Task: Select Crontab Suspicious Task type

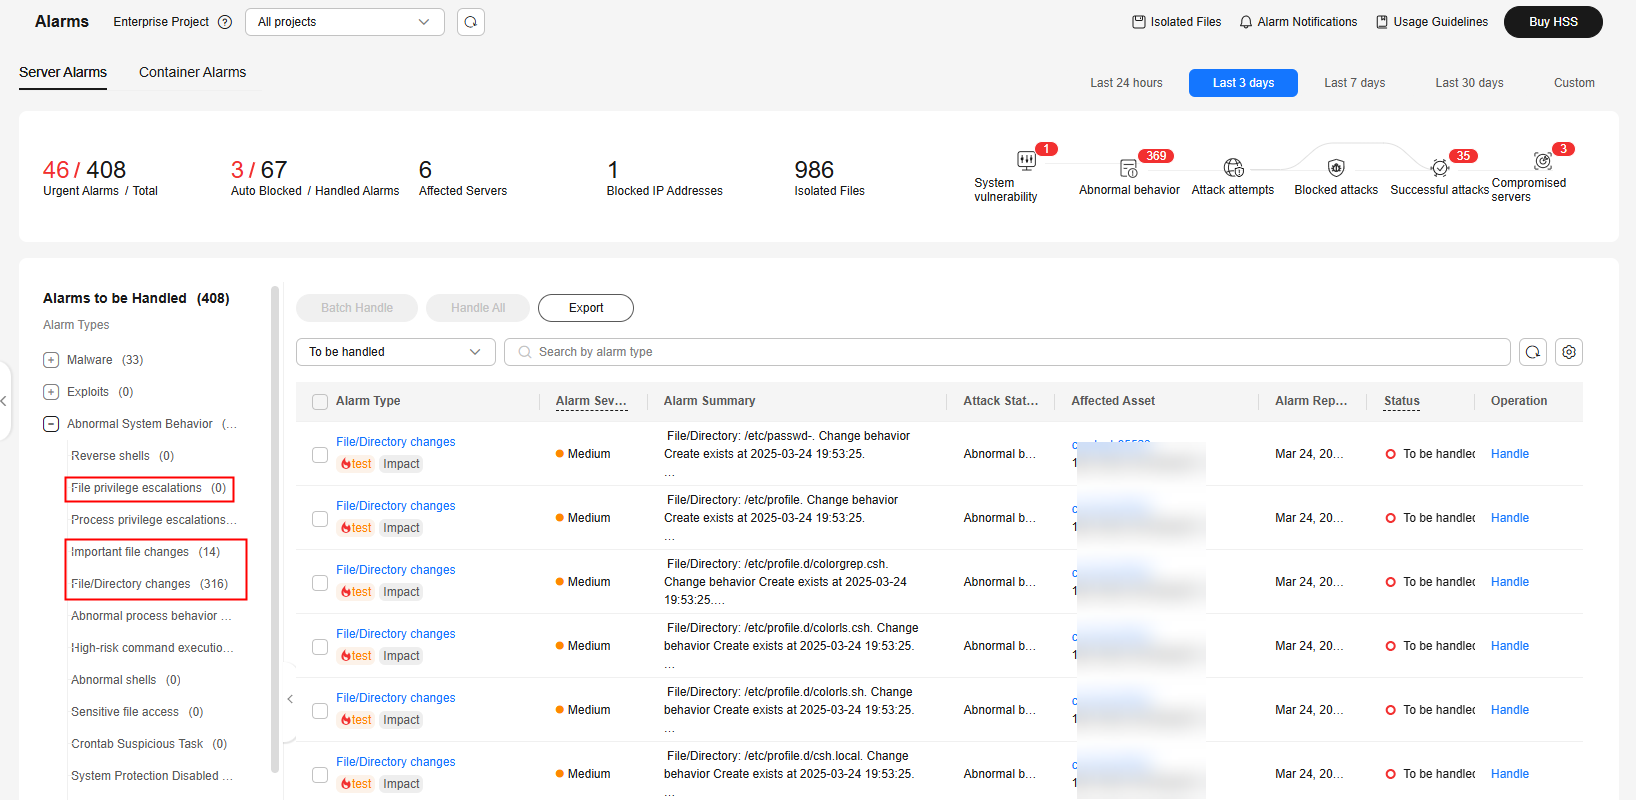Action: coord(149,744)
